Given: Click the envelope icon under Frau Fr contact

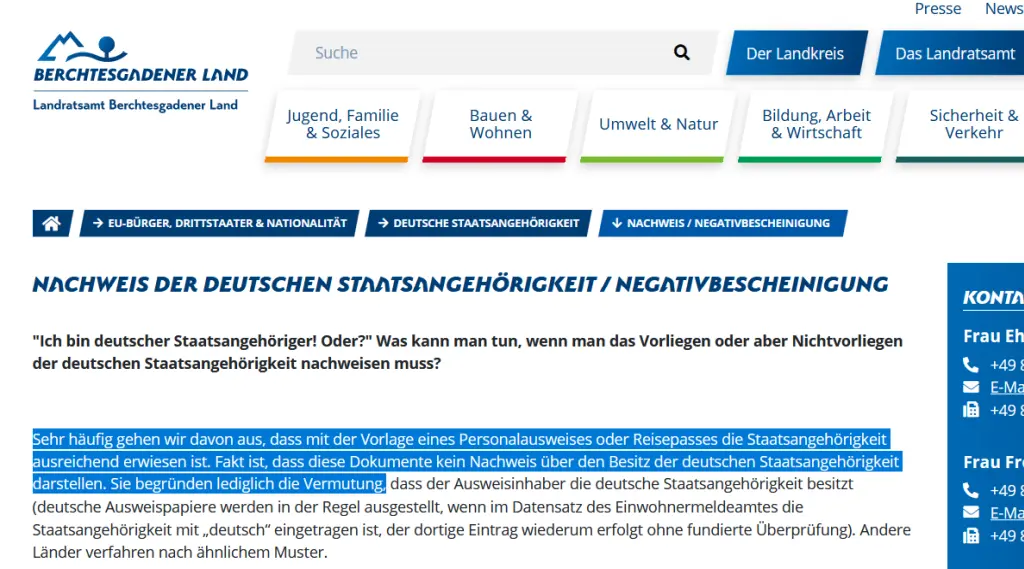Looking at the screenshot, I should (970, 513).
